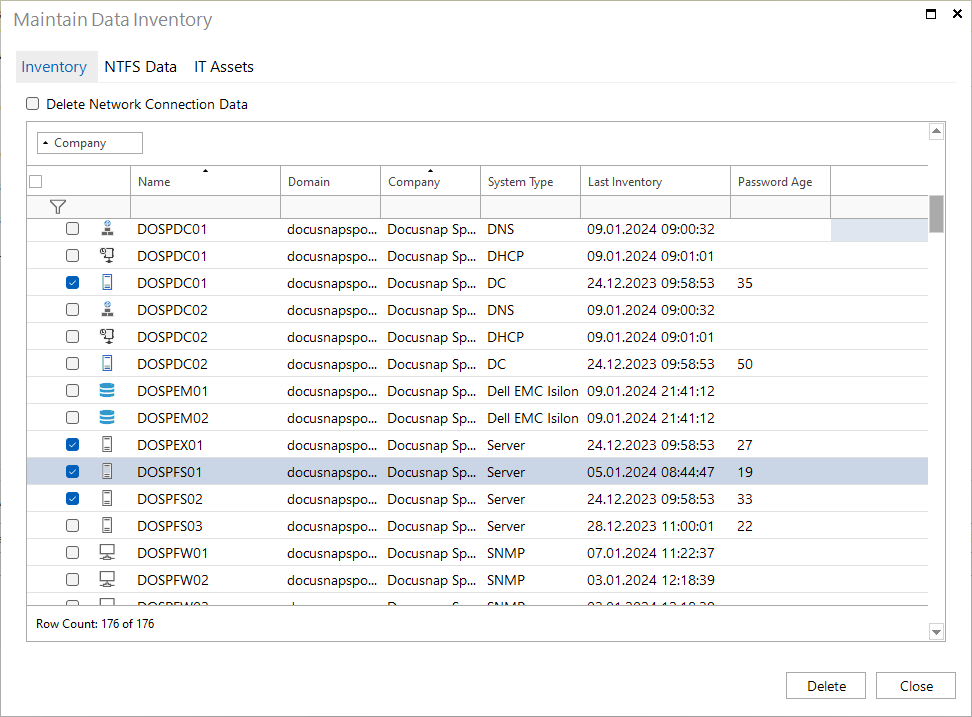
Task: Check the DOSPEM01 row checkbox
Action: click(x=73, y=390)
